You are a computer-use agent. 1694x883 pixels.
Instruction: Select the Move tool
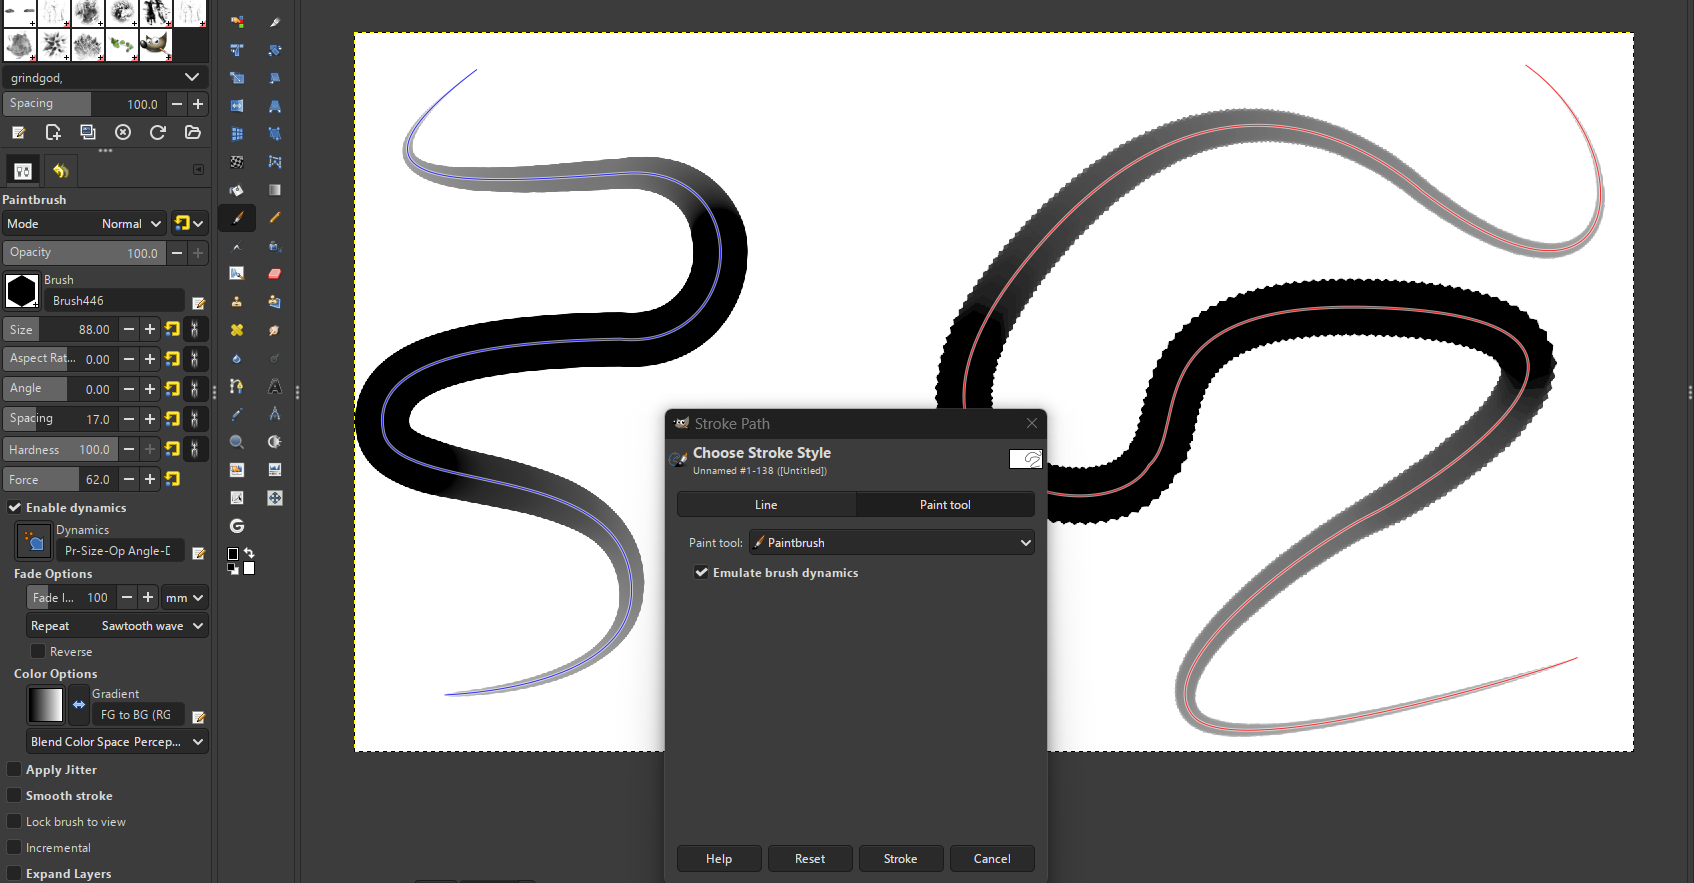point(274,498)
